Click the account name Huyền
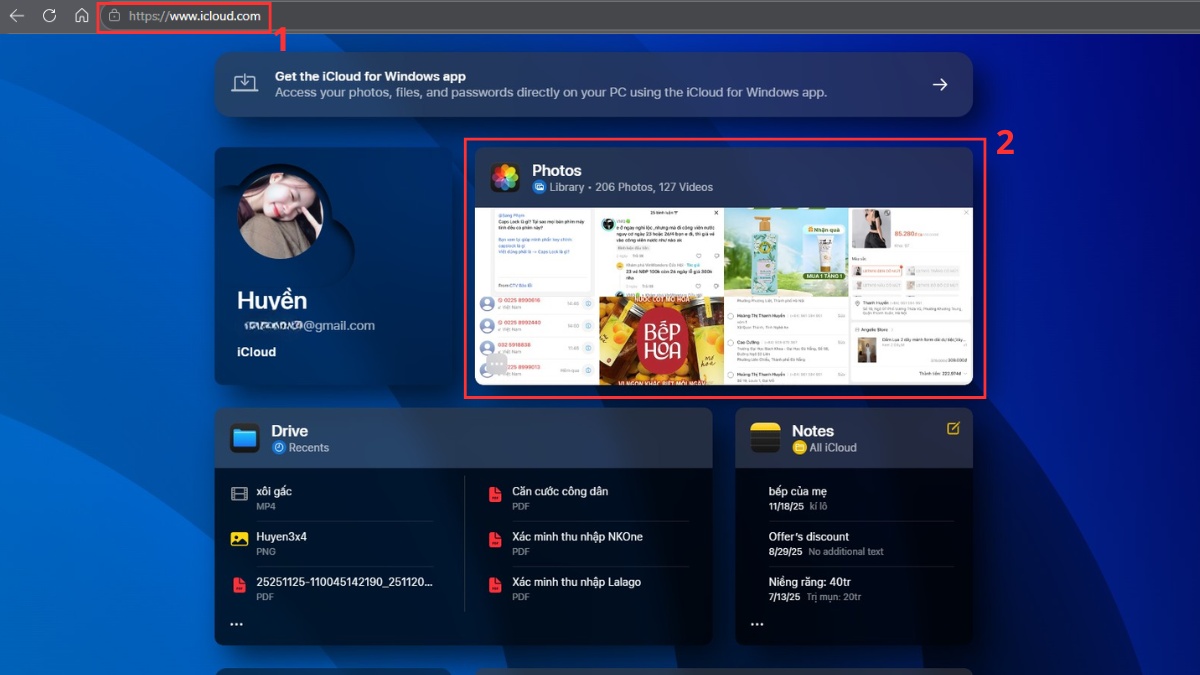This screenshot has width=1200, height=675. pos(272,300)
